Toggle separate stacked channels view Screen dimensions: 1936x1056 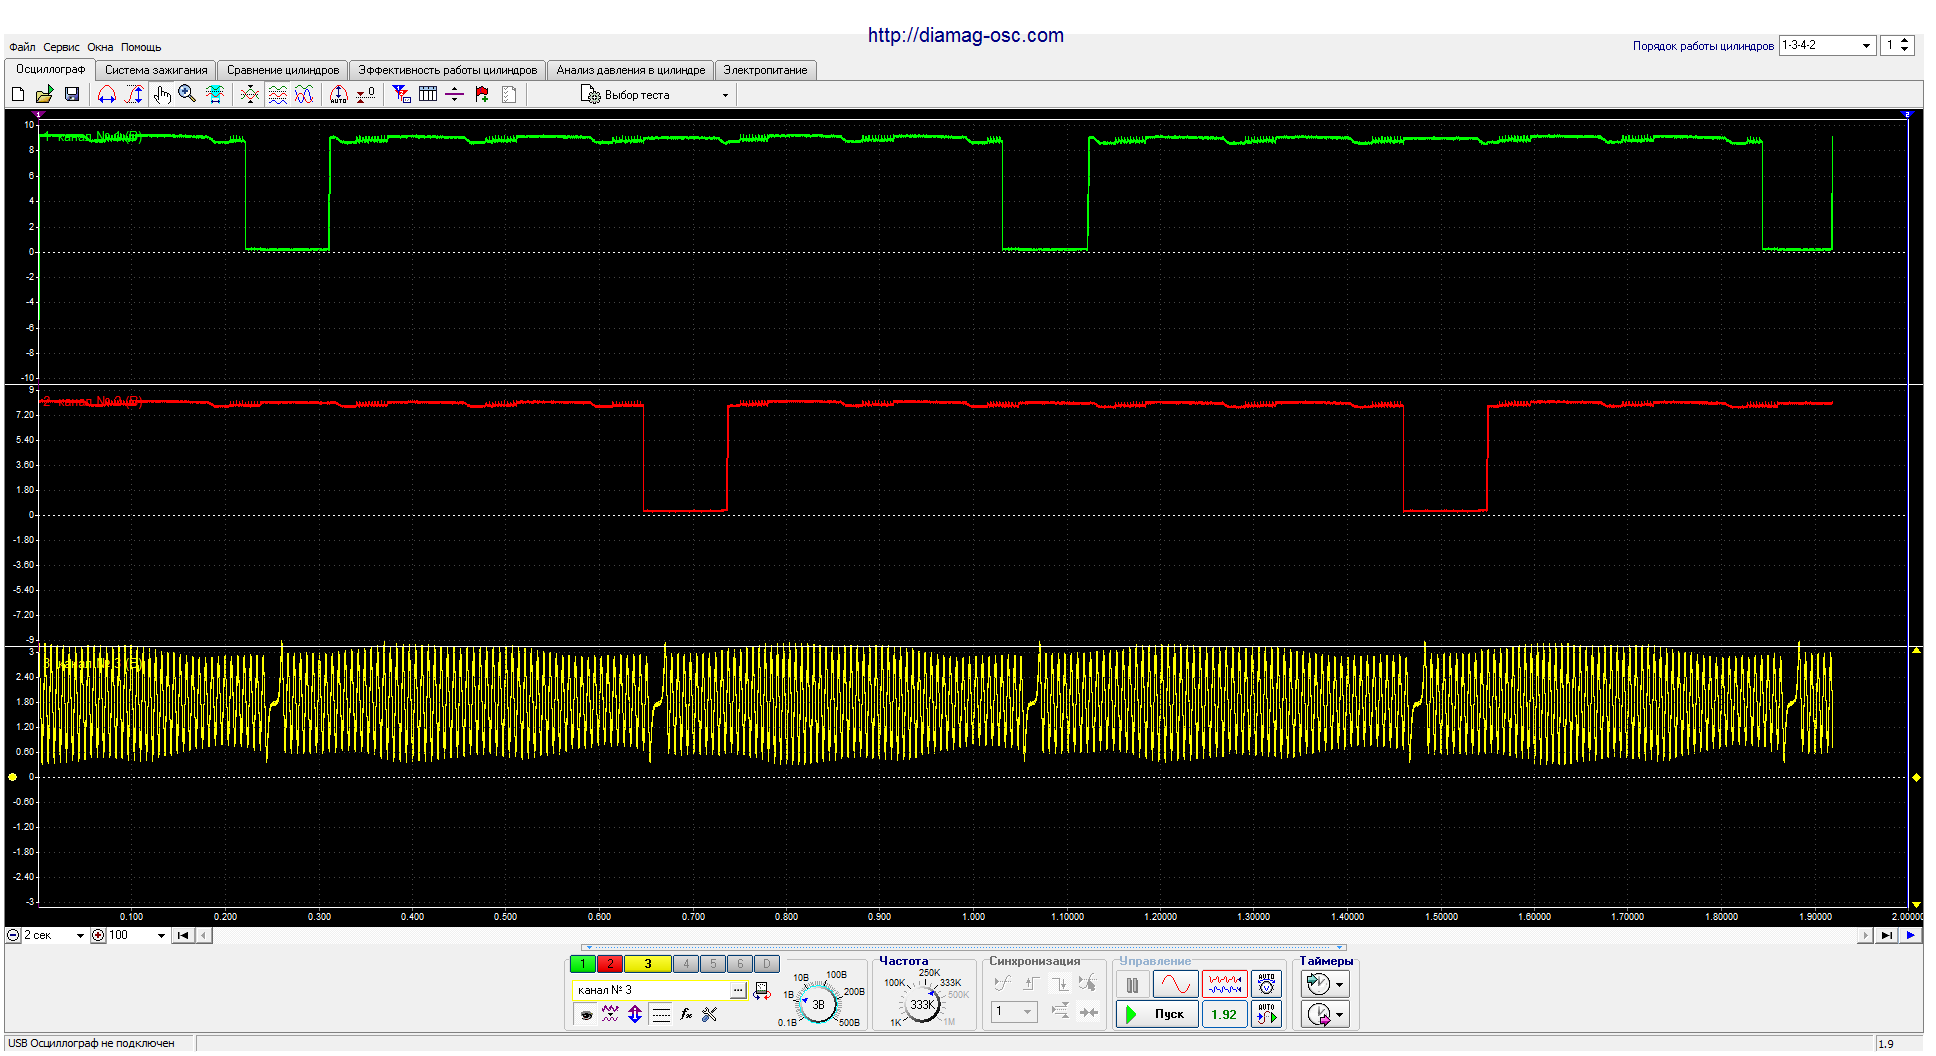click(x=277, y=94)
